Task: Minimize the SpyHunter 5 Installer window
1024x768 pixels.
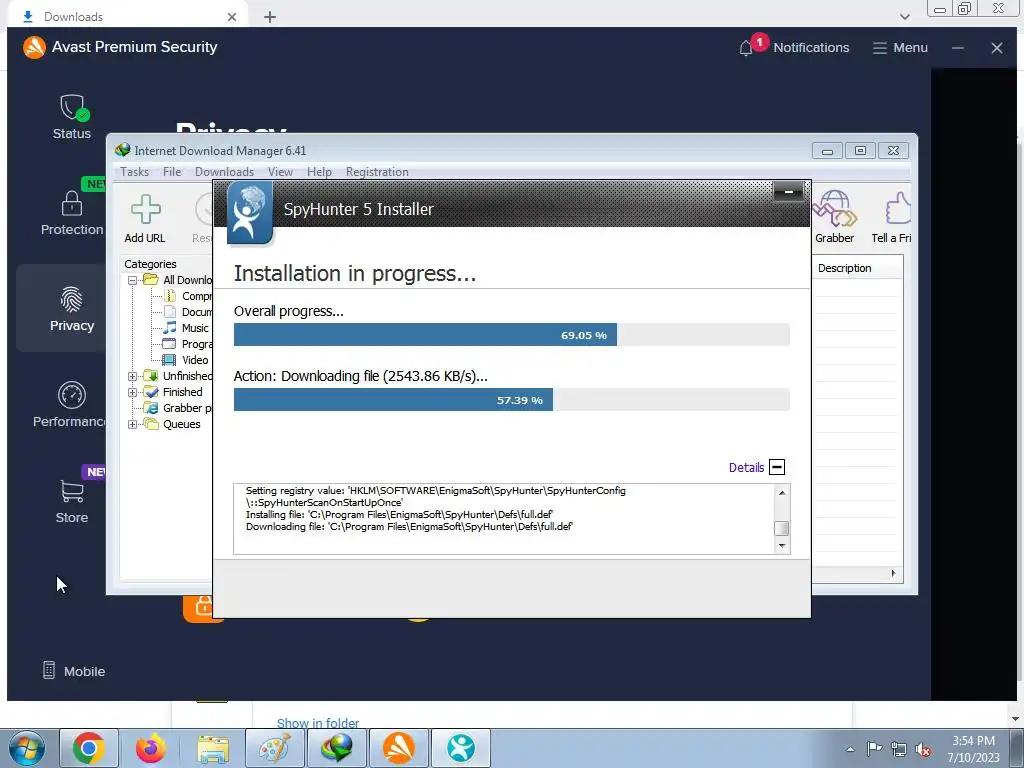Action: coord(788,192)
